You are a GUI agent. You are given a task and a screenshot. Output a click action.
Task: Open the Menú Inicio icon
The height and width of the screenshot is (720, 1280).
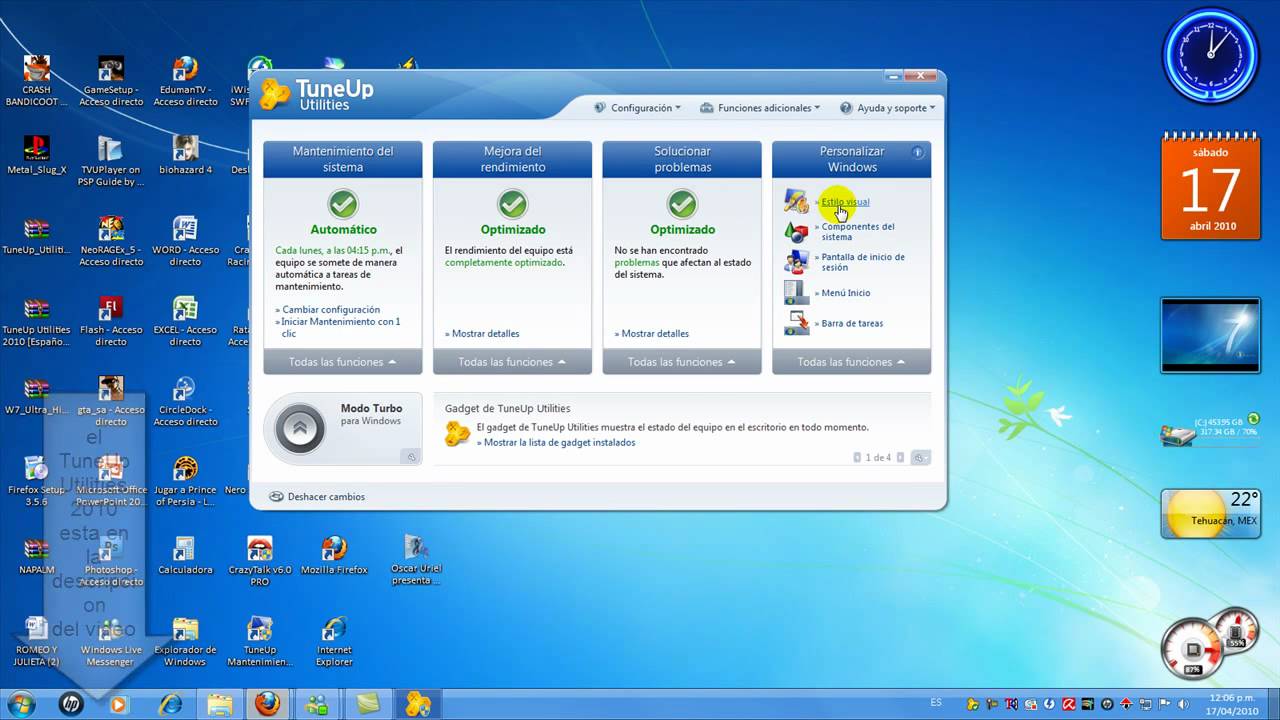(796, 293)
